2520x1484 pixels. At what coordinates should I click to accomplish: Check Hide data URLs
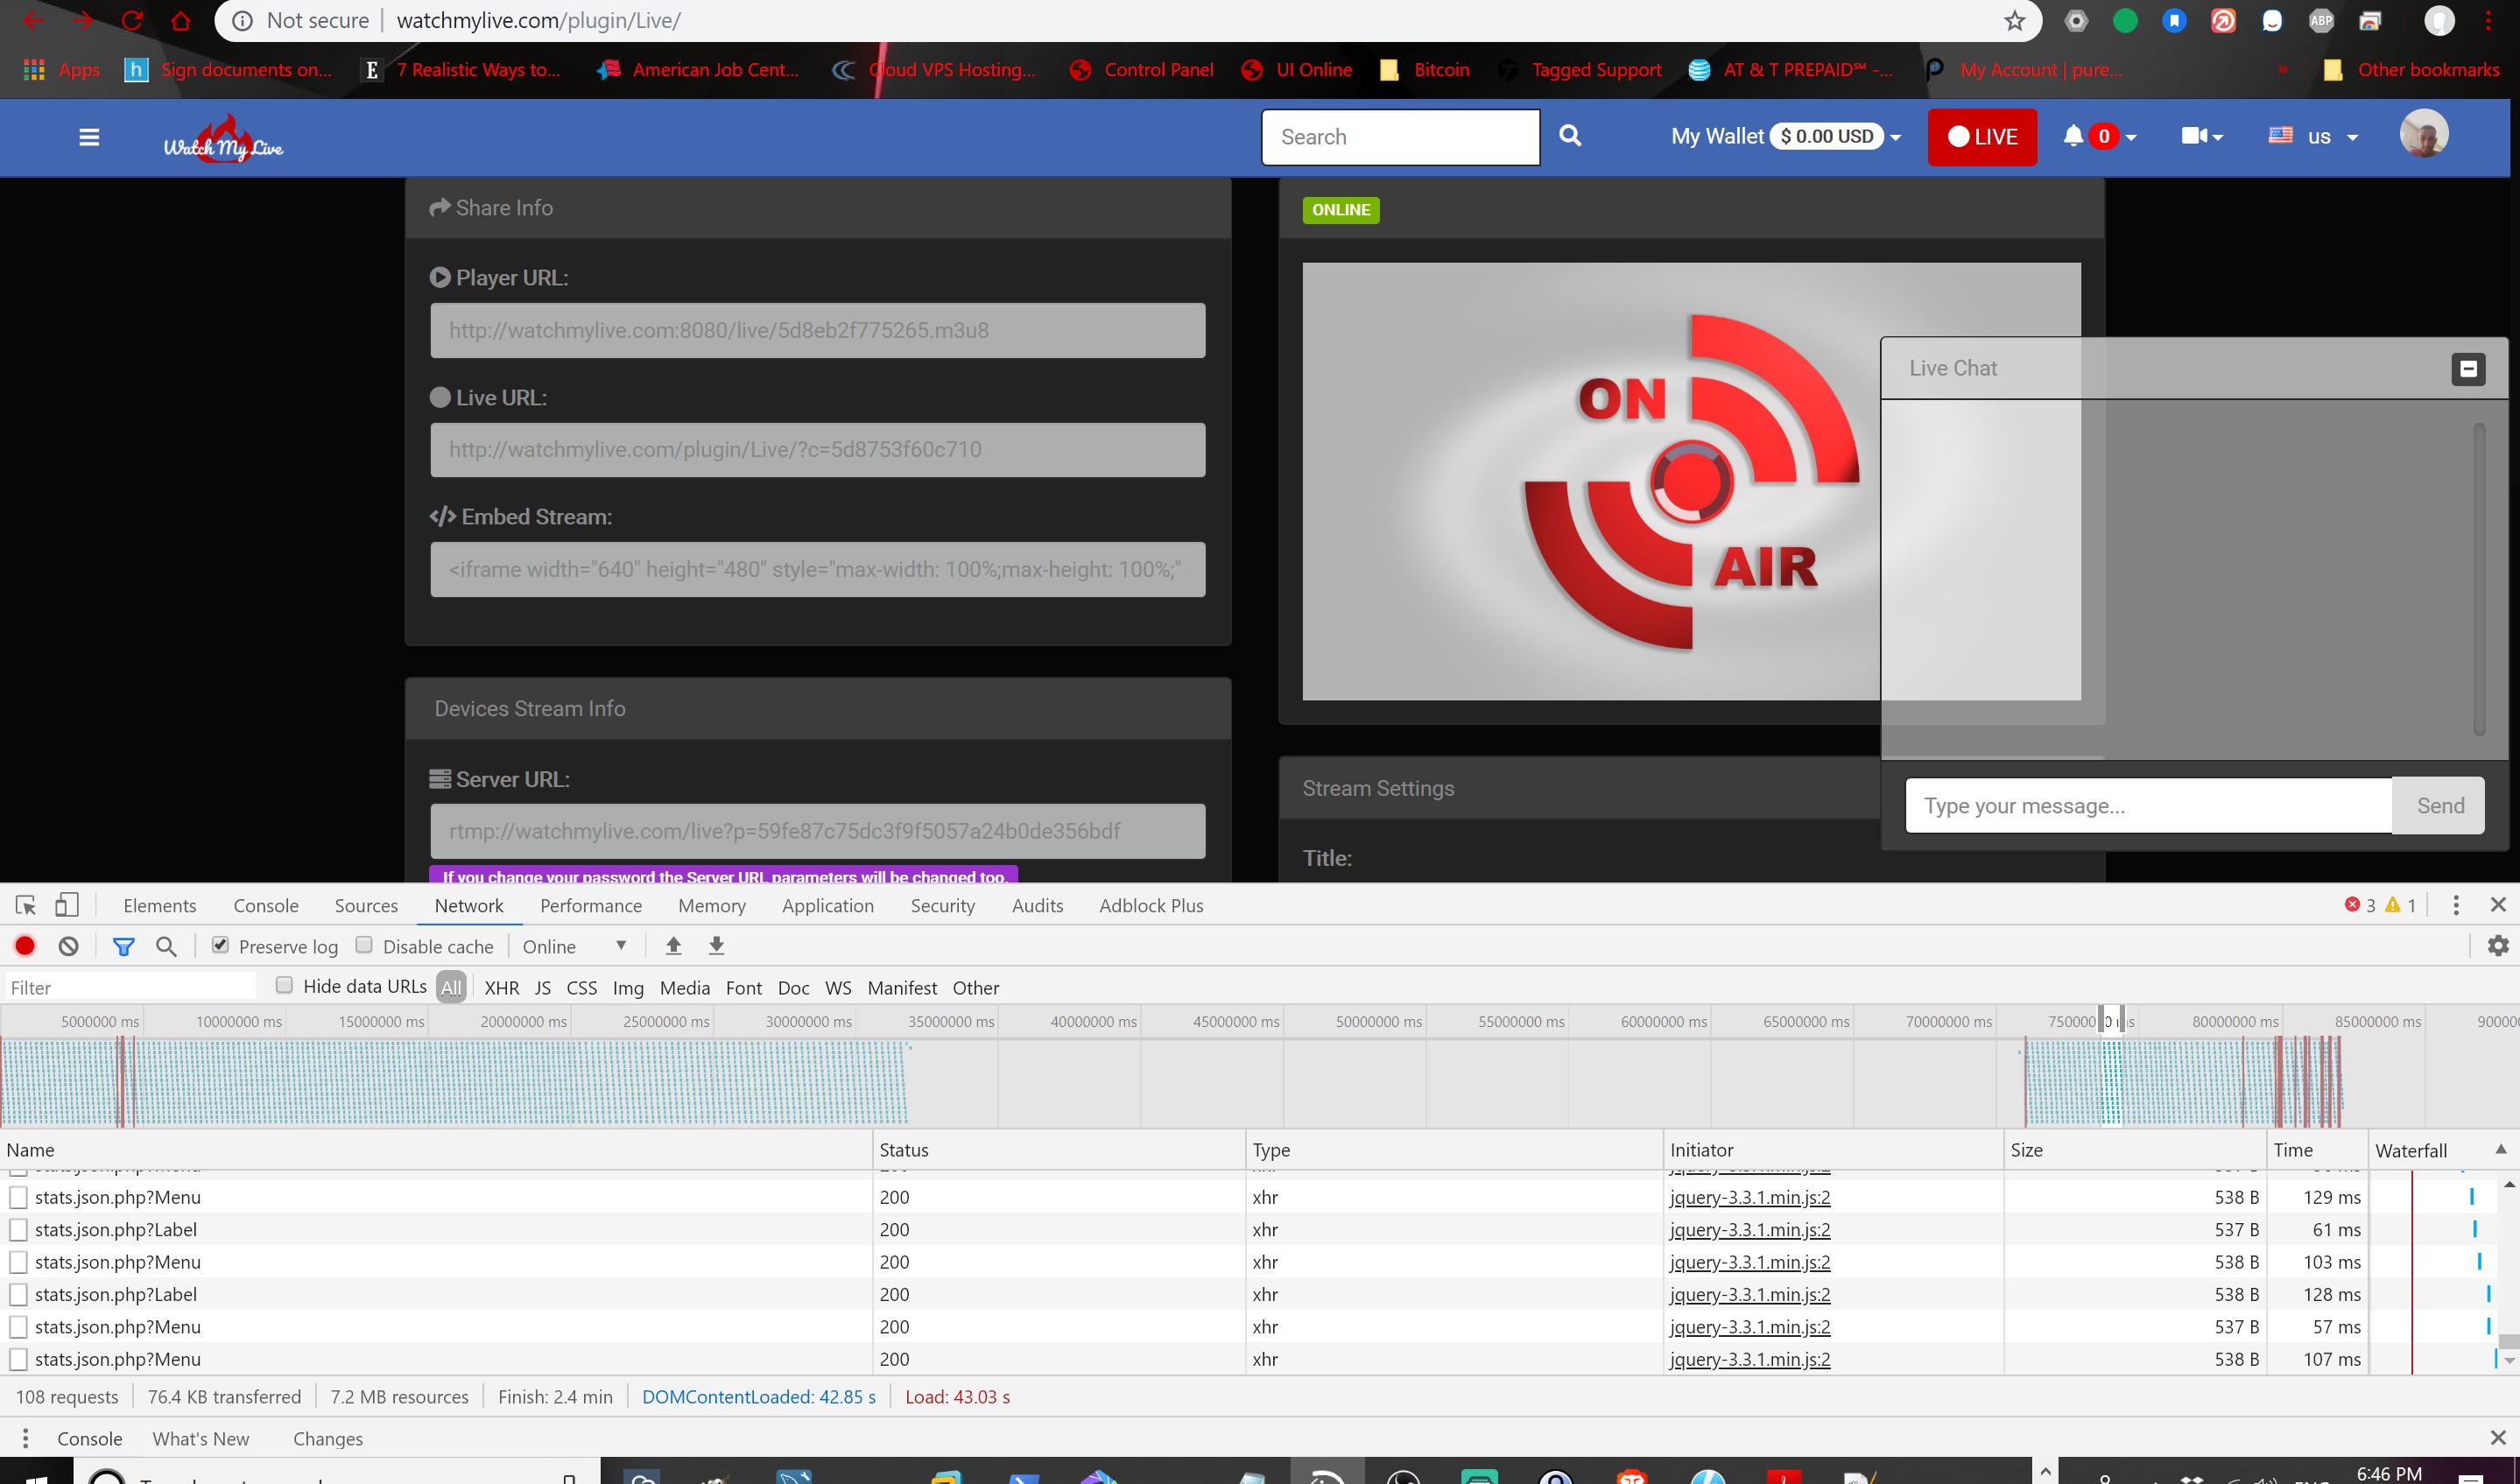(284, 985)
